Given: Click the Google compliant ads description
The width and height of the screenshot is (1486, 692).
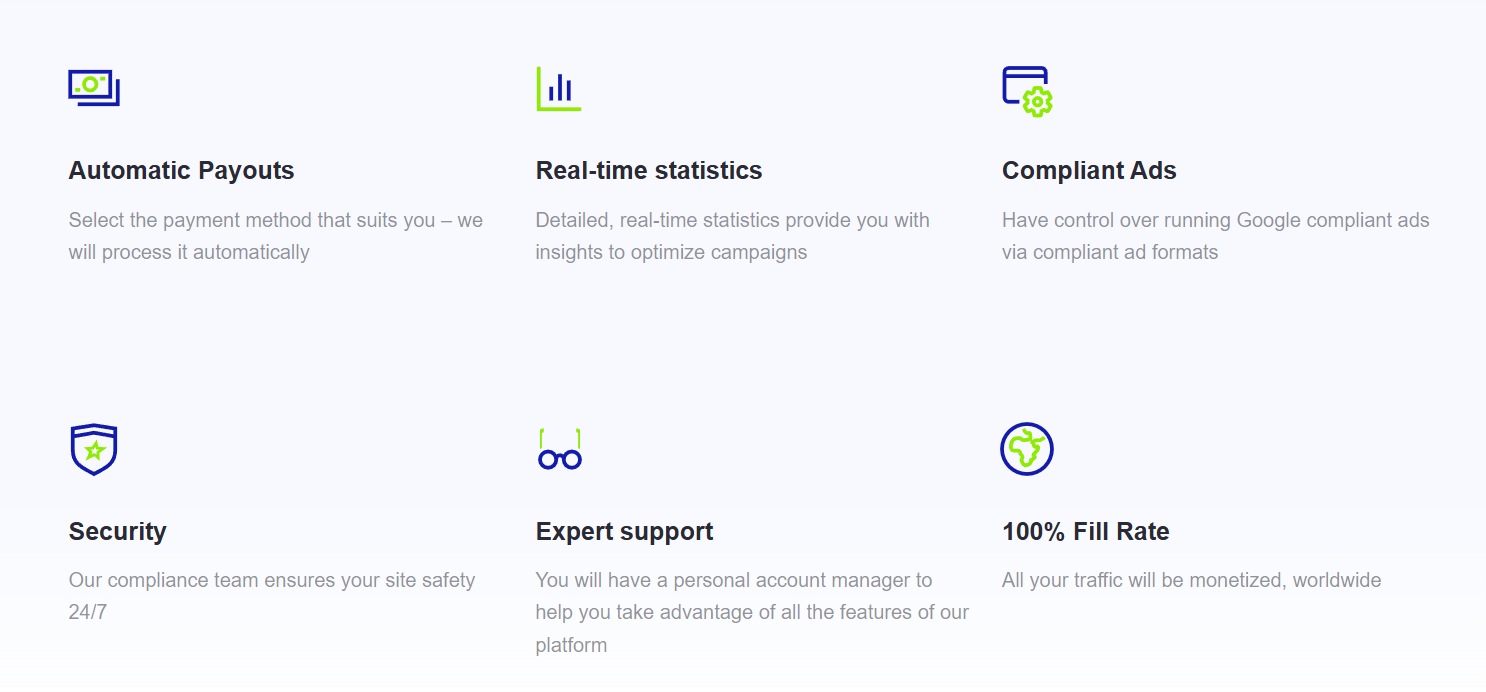Looking at the screenshot, I should point(1216,236).
